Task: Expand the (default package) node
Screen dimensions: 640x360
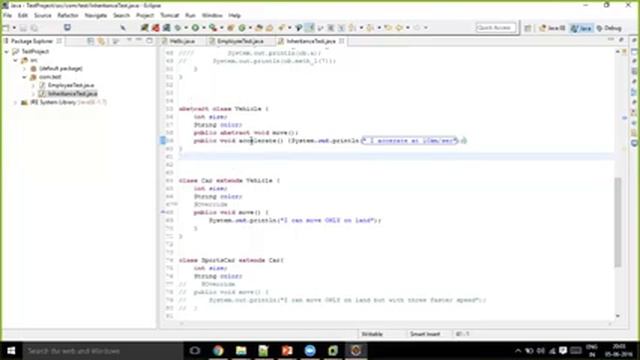Action: (x=24, y=69)
